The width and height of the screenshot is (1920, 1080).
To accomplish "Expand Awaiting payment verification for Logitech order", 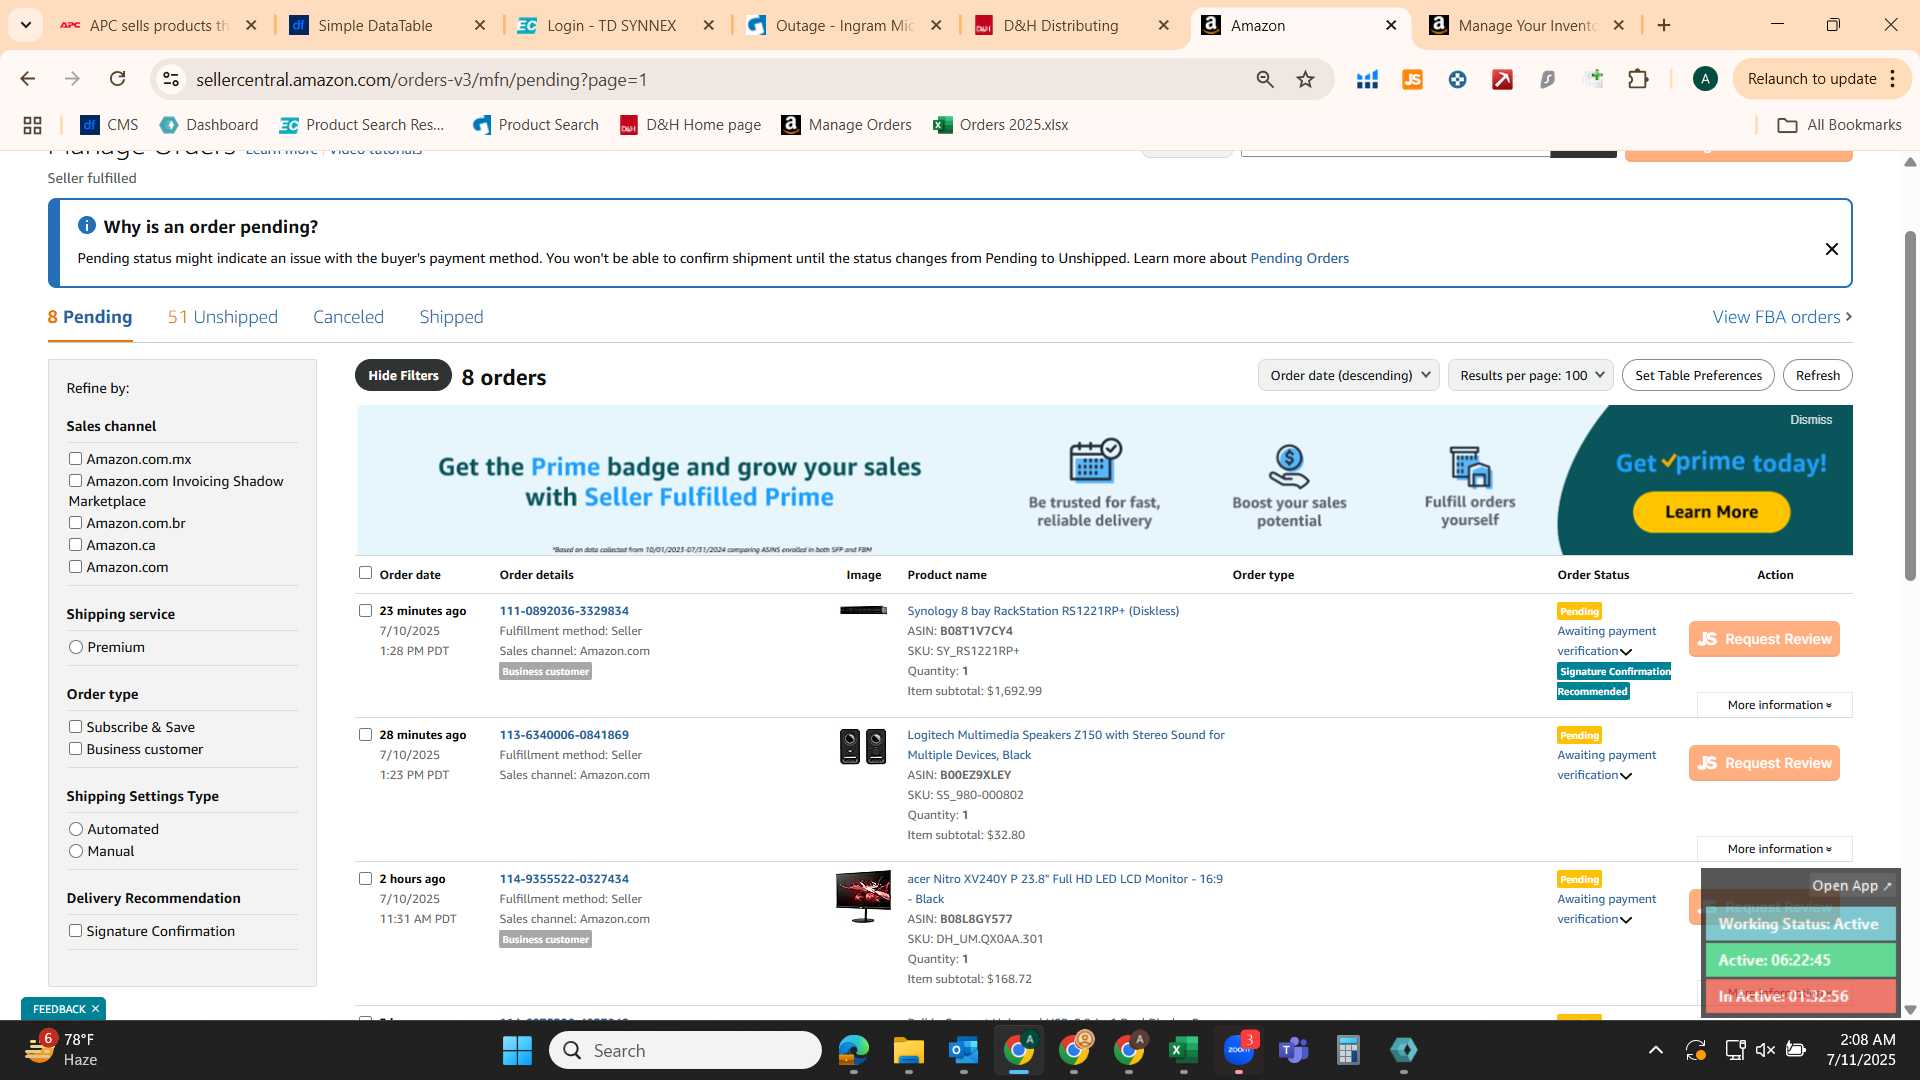I will [1626, 776].
